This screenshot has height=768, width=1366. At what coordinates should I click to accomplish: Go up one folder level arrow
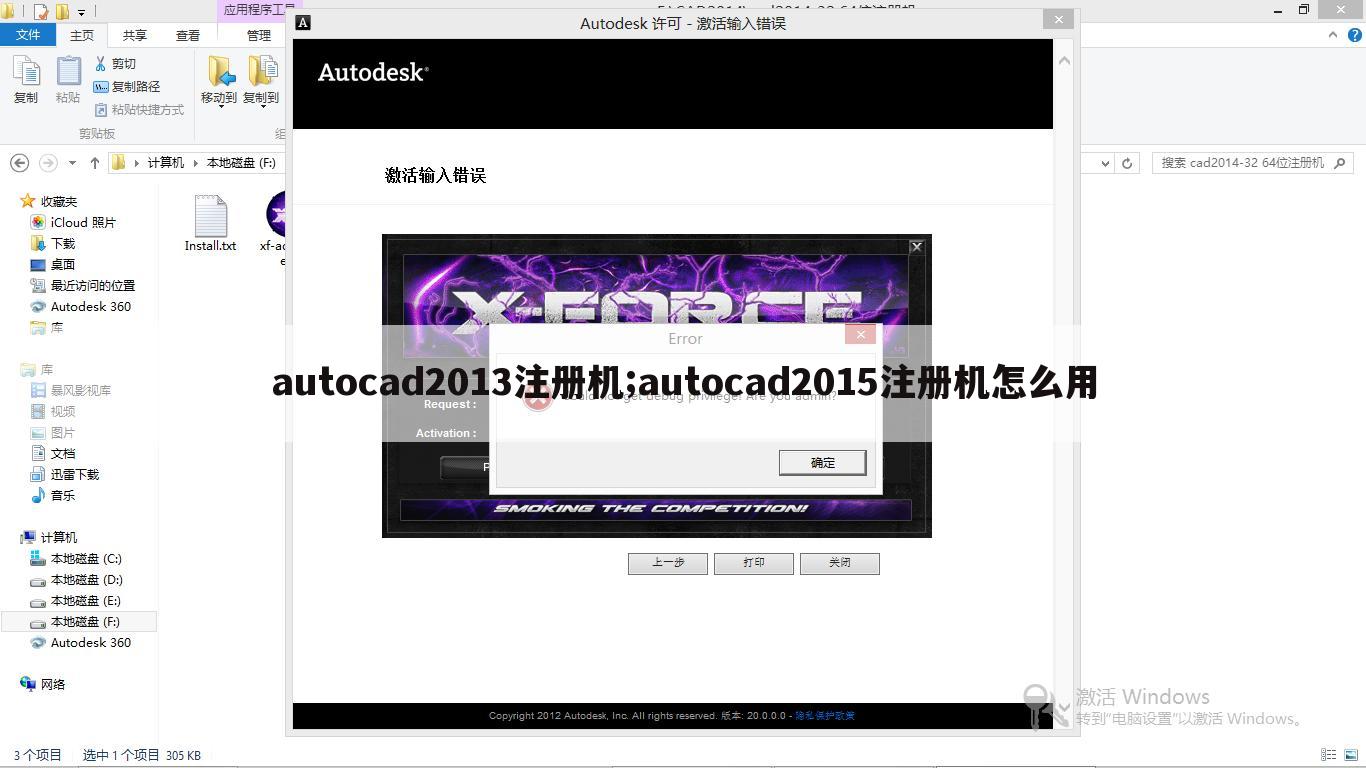click(94, 162)
